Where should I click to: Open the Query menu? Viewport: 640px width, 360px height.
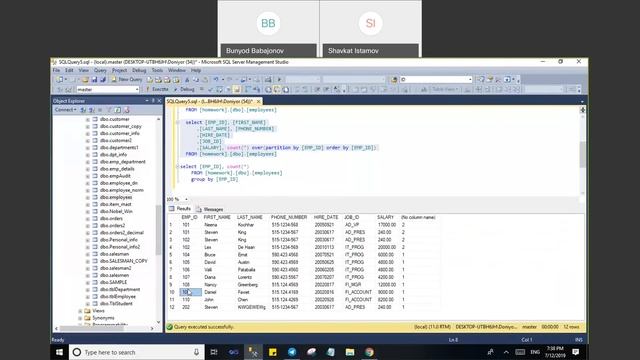pyautogui.click(x=100, y=70)
